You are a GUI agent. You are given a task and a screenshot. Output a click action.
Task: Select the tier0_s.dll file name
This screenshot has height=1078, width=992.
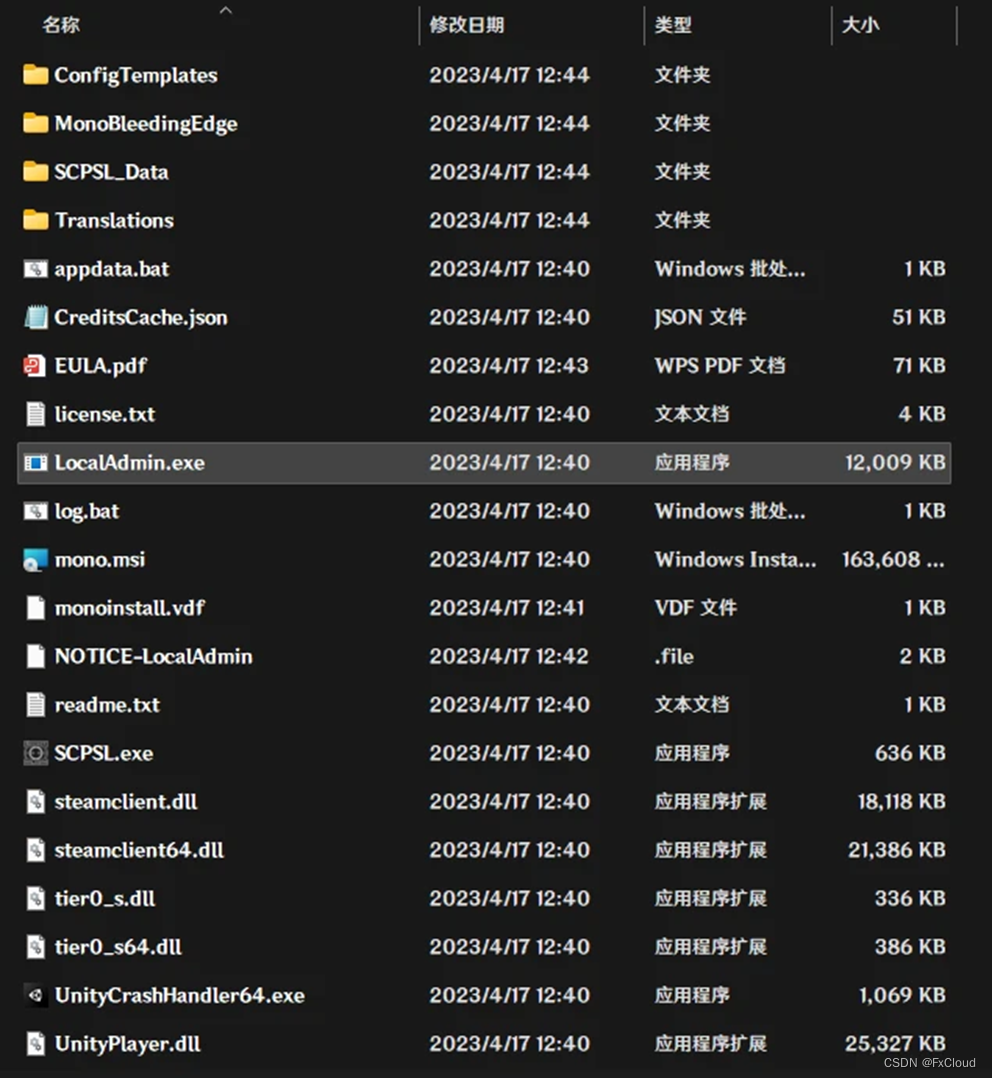point(104,899)
